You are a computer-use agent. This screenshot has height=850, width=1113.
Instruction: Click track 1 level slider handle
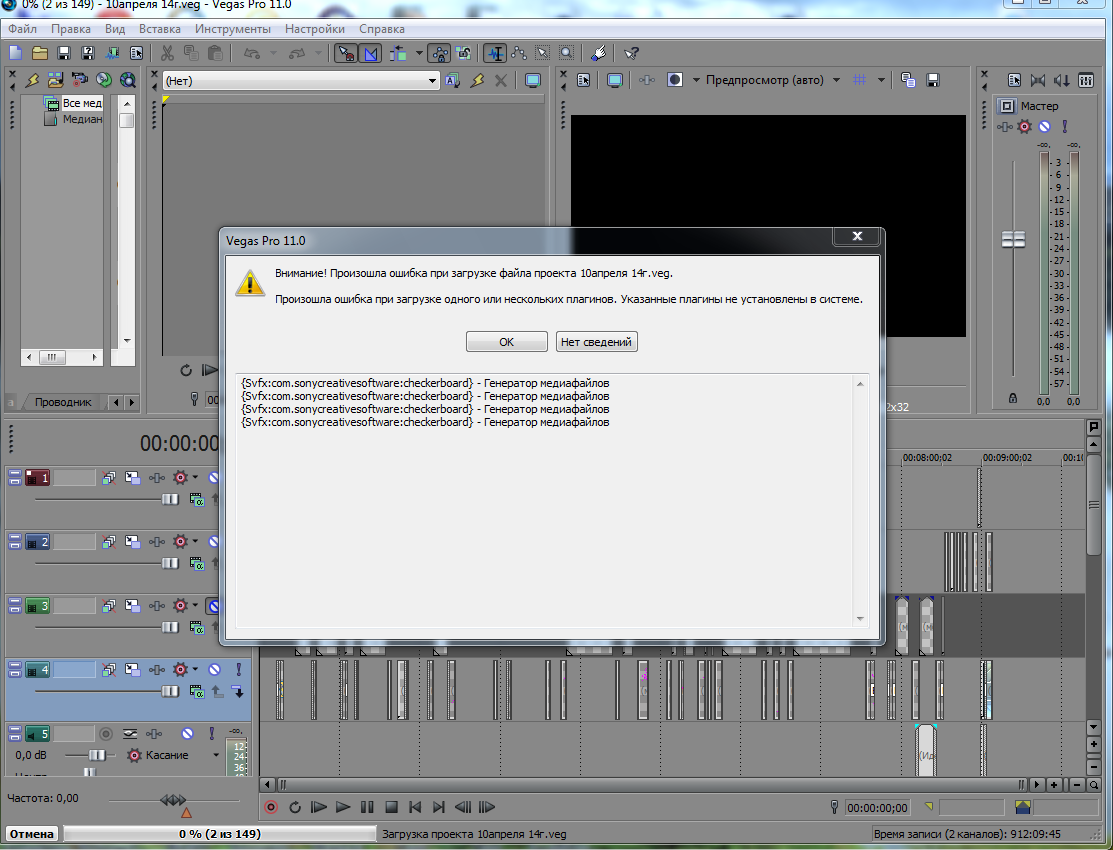point(170,499)
